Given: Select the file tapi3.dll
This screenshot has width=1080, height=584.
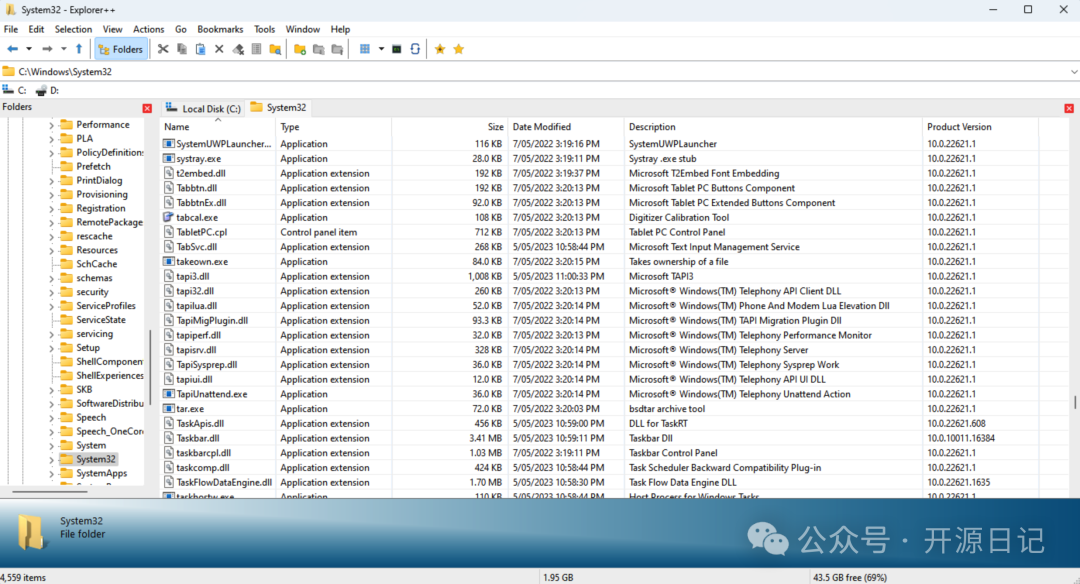Looking at the screenshot, I should (x=192, y=276).
